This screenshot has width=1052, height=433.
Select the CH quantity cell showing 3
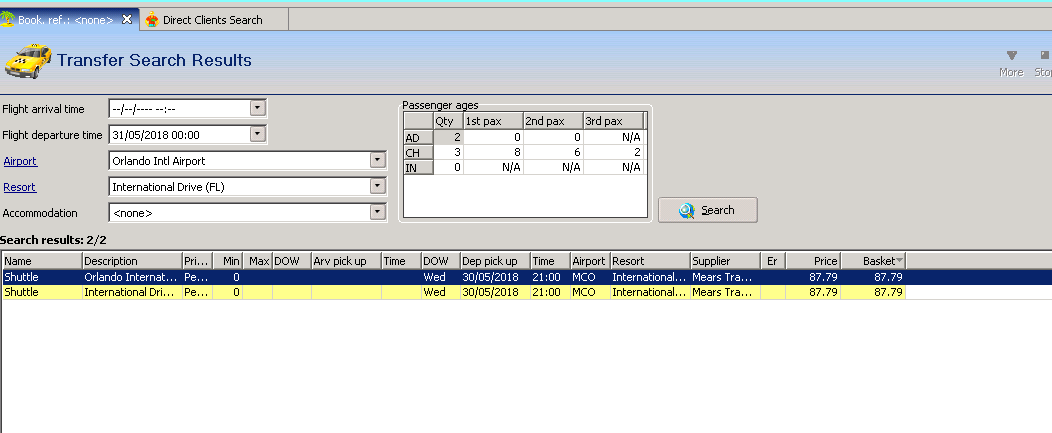[x=448, y=152]
